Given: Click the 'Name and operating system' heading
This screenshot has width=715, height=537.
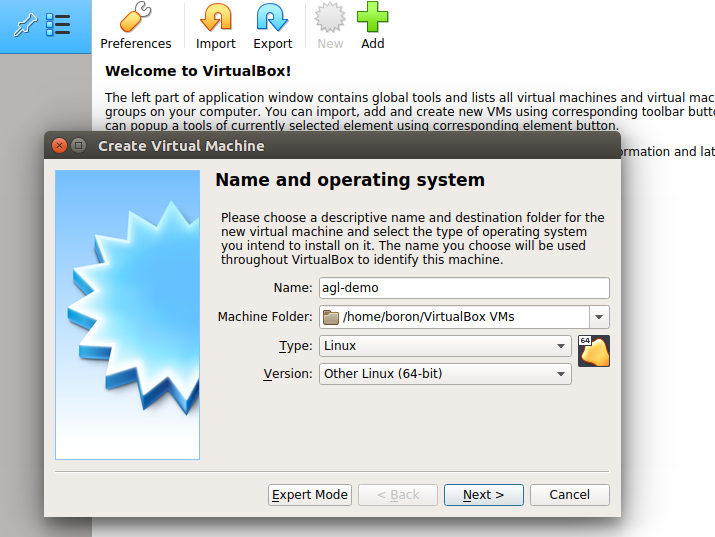Looking at the screenshot, I should 350,180.
